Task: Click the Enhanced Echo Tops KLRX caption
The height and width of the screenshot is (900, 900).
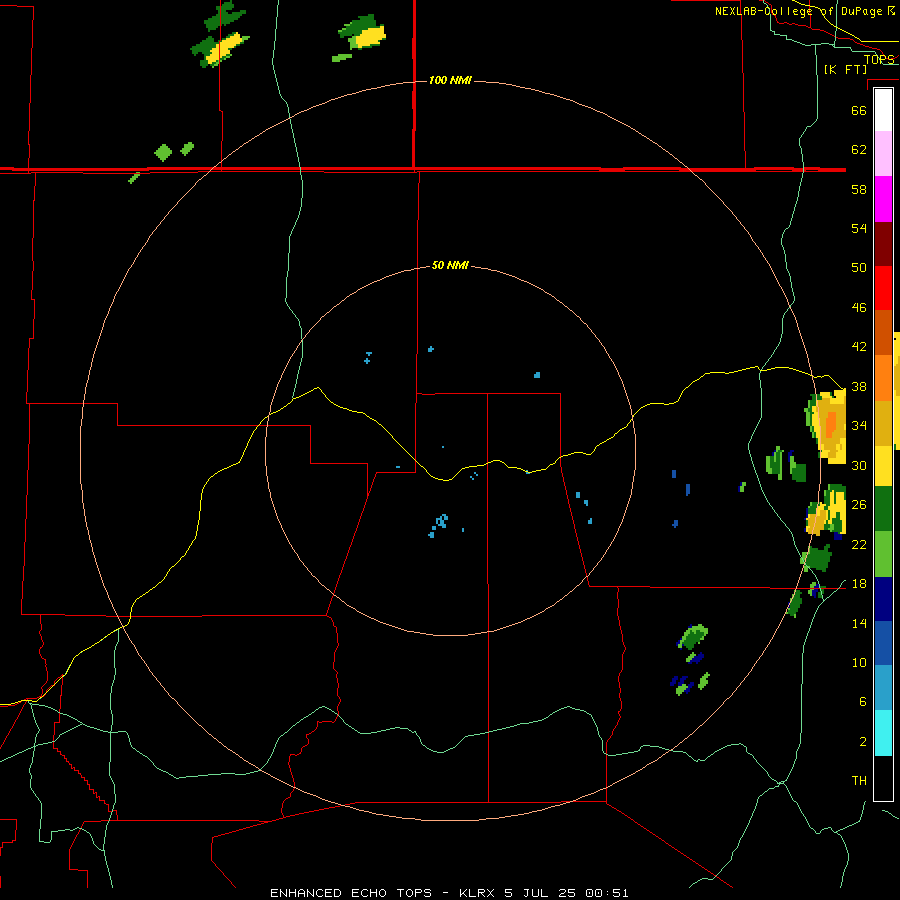Action: 449,893
